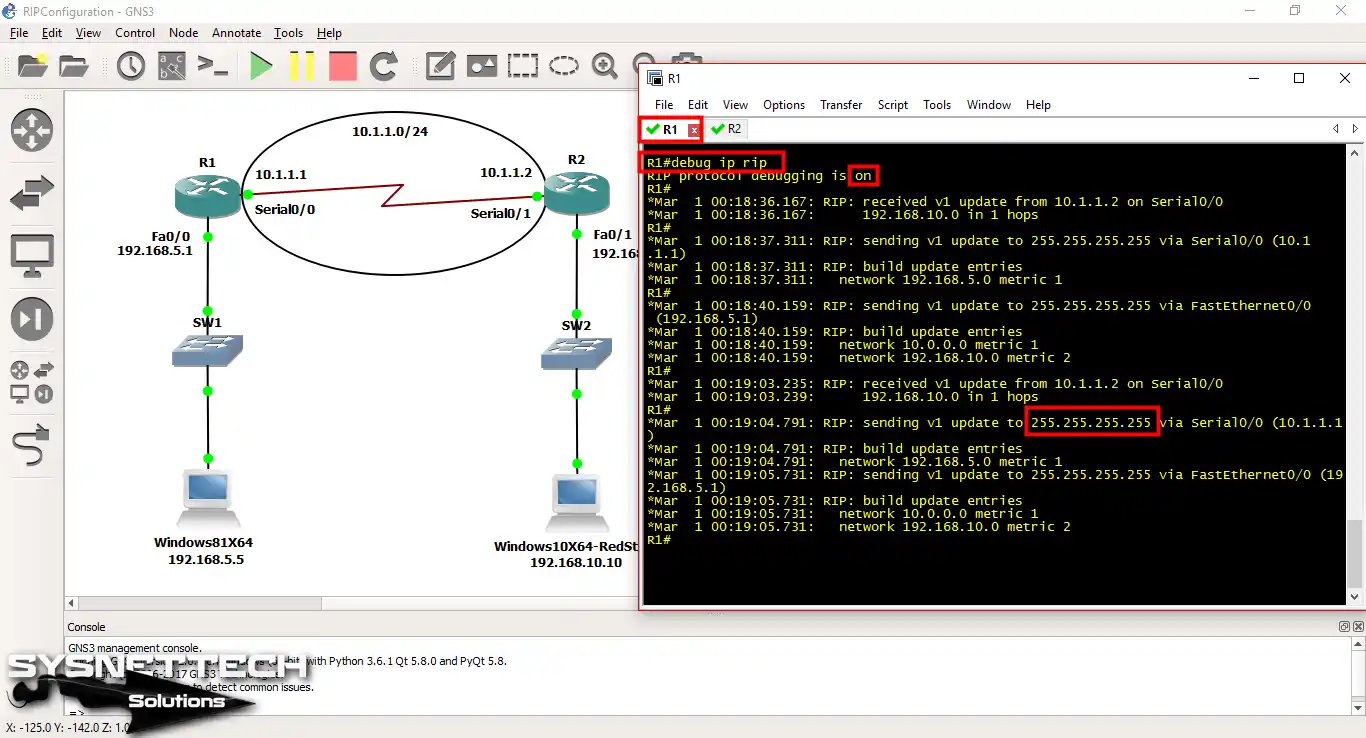Open the Tools menu of GNS3
The height and width of the screenshot is (738, 1366).
288,32
